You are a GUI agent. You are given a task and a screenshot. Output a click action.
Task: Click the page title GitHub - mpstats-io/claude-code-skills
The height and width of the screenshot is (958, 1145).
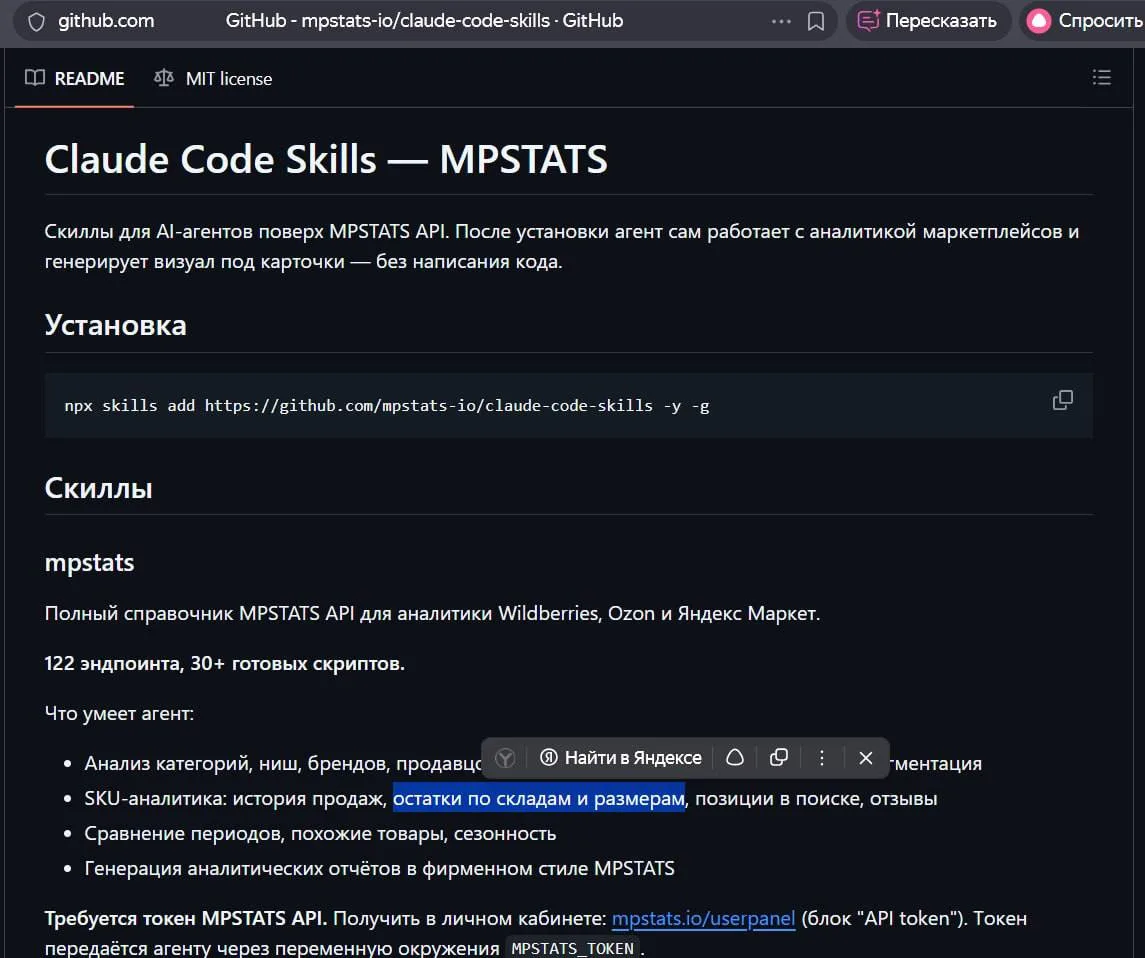(424, 21)
